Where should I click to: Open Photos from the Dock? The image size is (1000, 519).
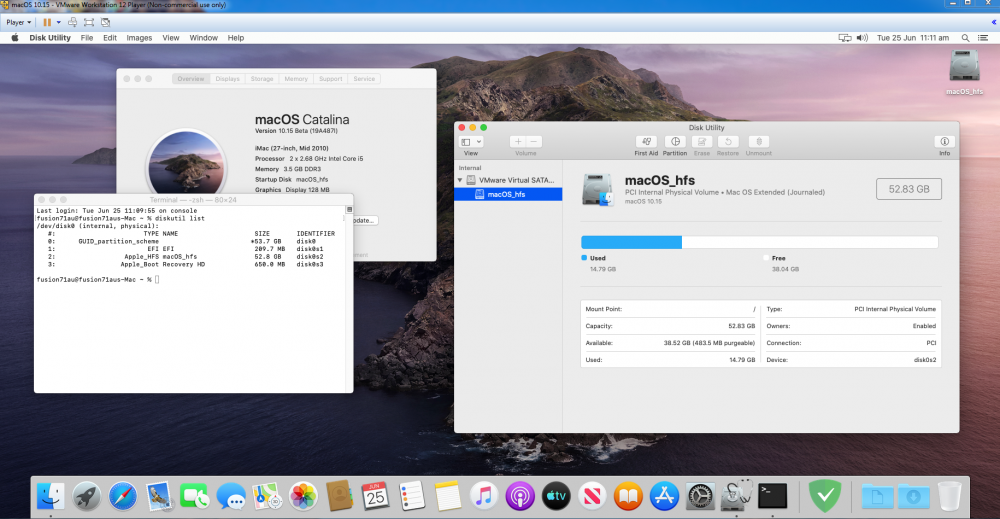point(303,495)
